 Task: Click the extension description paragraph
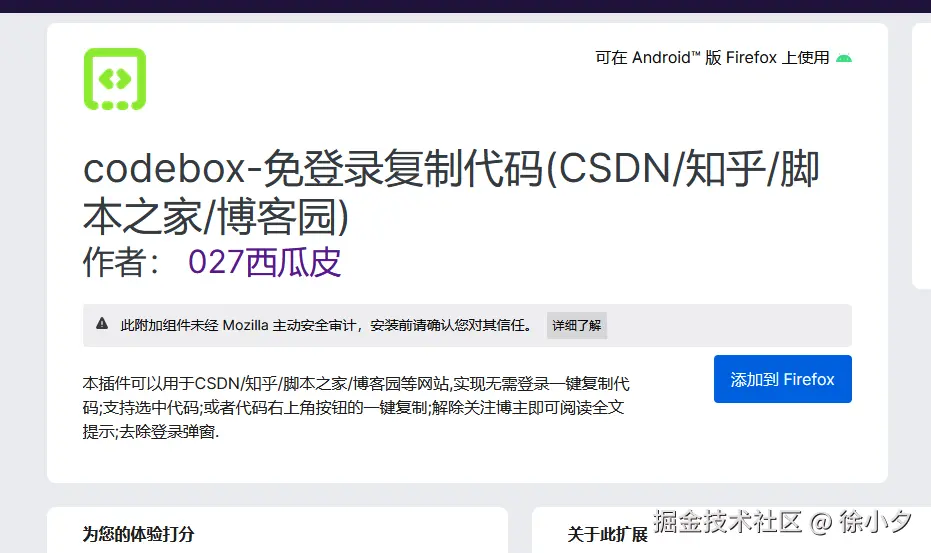[x=356, y=407]
